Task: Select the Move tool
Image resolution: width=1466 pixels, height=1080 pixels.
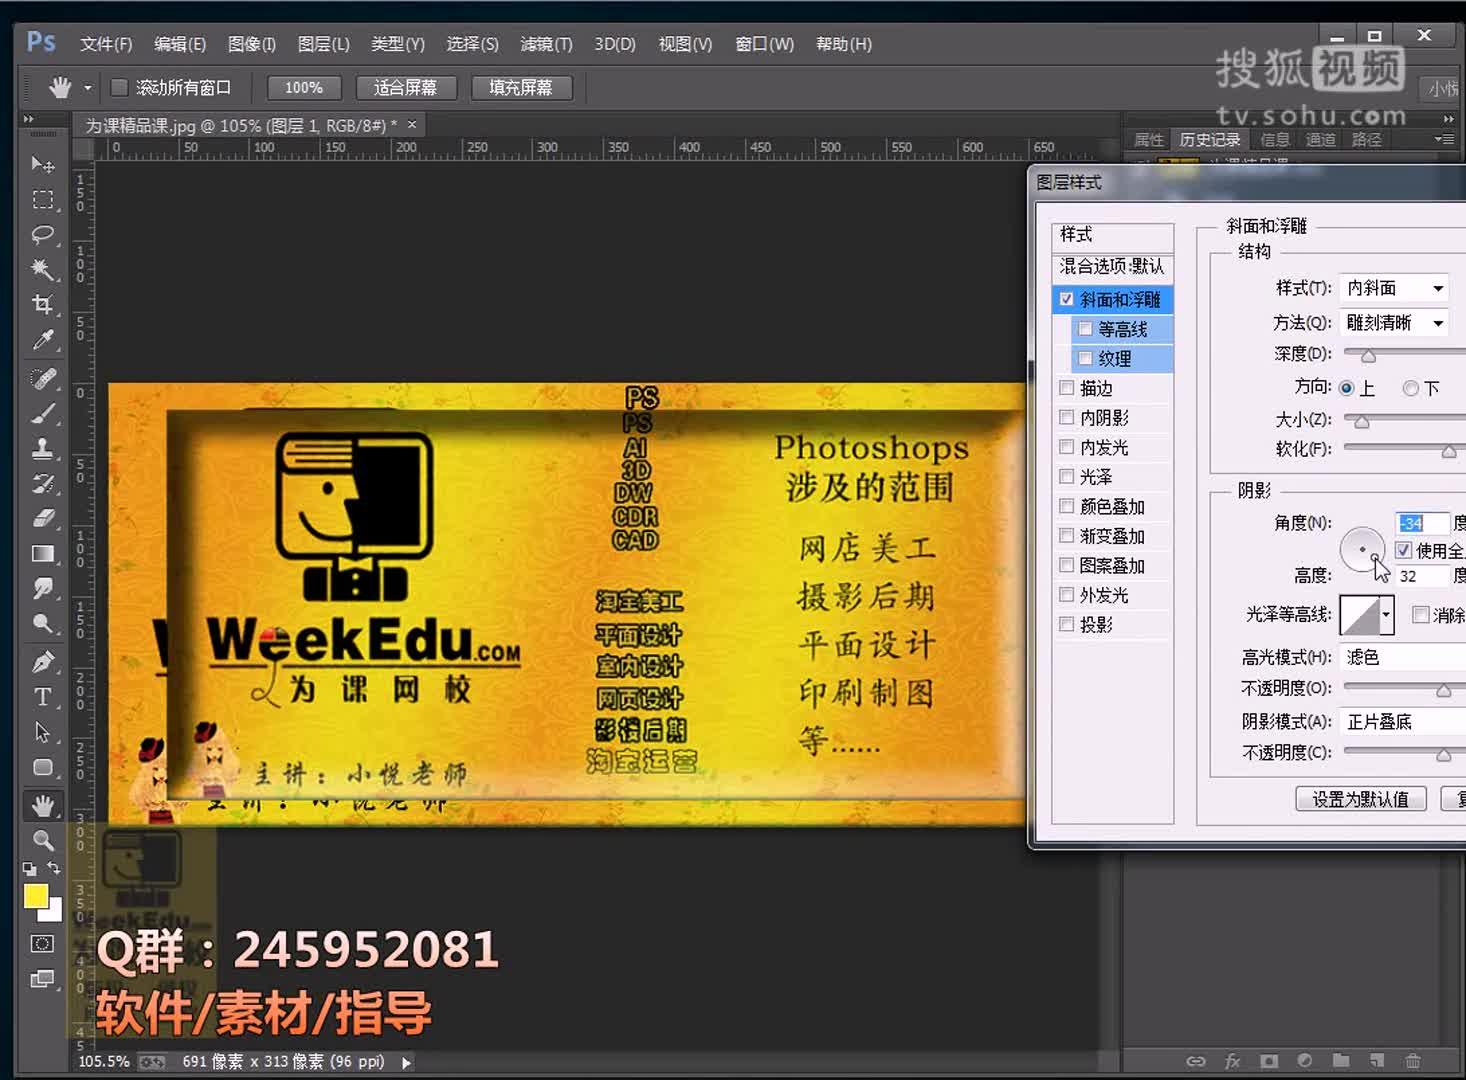Action: pyautogui.click(x=42, y=164)
